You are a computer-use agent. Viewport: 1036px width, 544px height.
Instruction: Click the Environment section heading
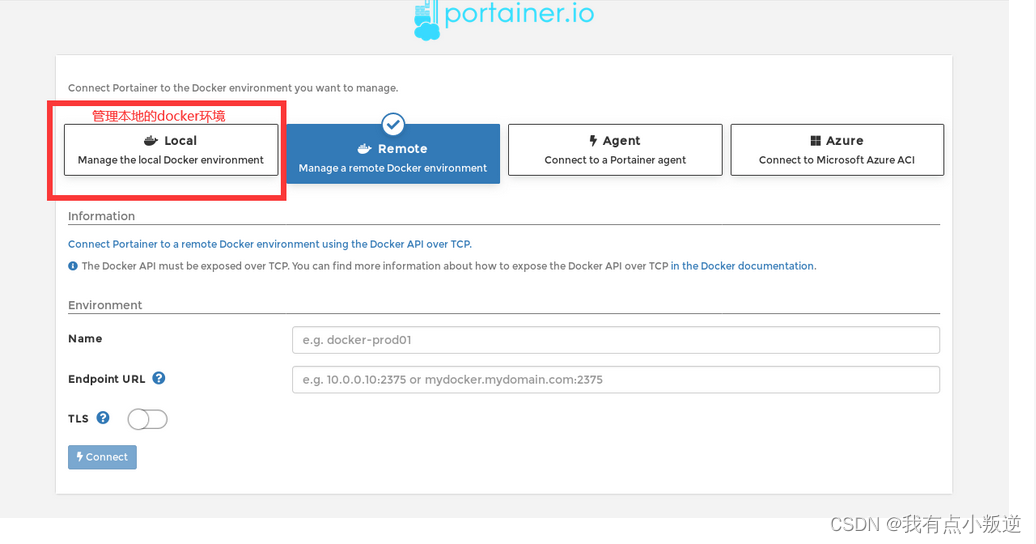click(105, 305)
